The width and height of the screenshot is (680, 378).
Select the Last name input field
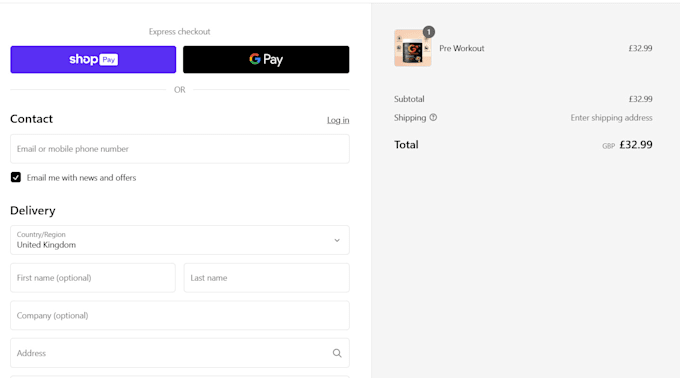point(266,277)
